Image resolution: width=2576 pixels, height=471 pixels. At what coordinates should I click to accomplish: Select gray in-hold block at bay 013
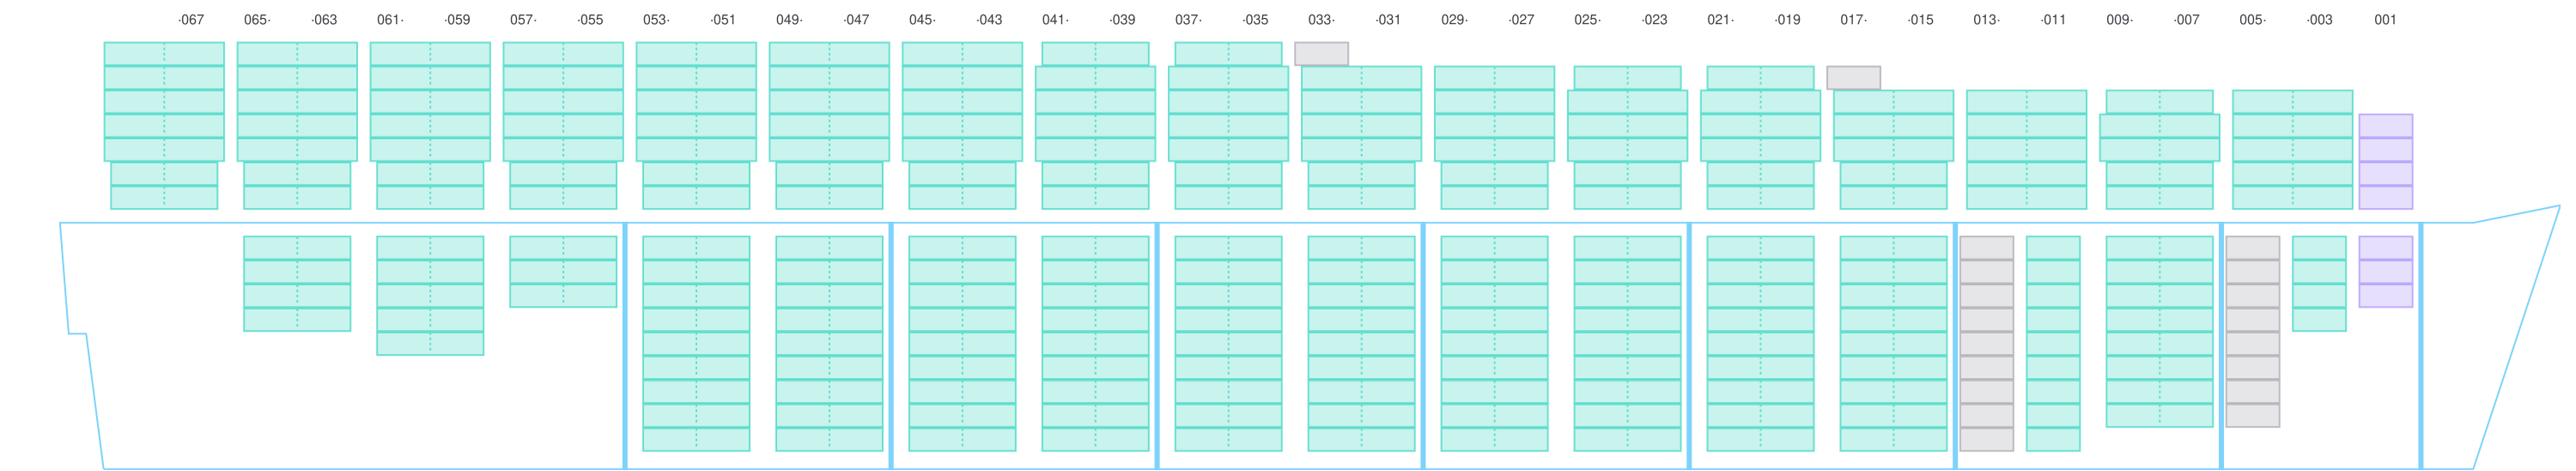point(1986,343)
